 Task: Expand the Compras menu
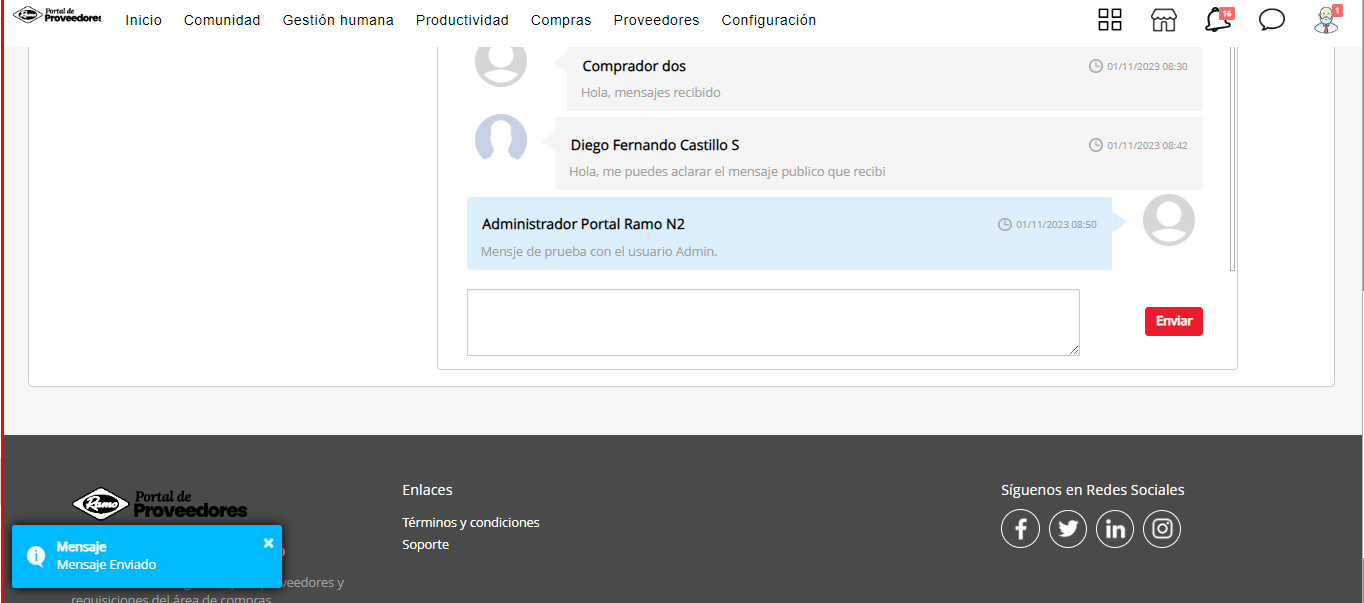561,20
